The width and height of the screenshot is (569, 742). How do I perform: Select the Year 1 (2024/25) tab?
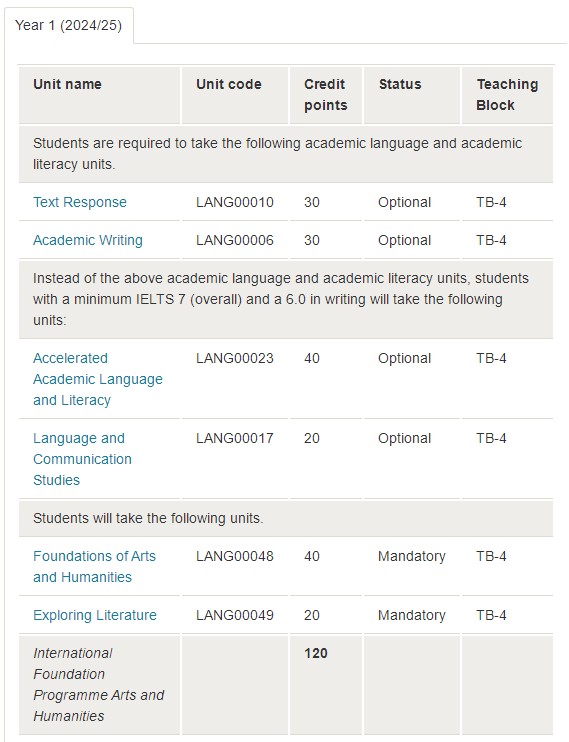coord(69,25)
